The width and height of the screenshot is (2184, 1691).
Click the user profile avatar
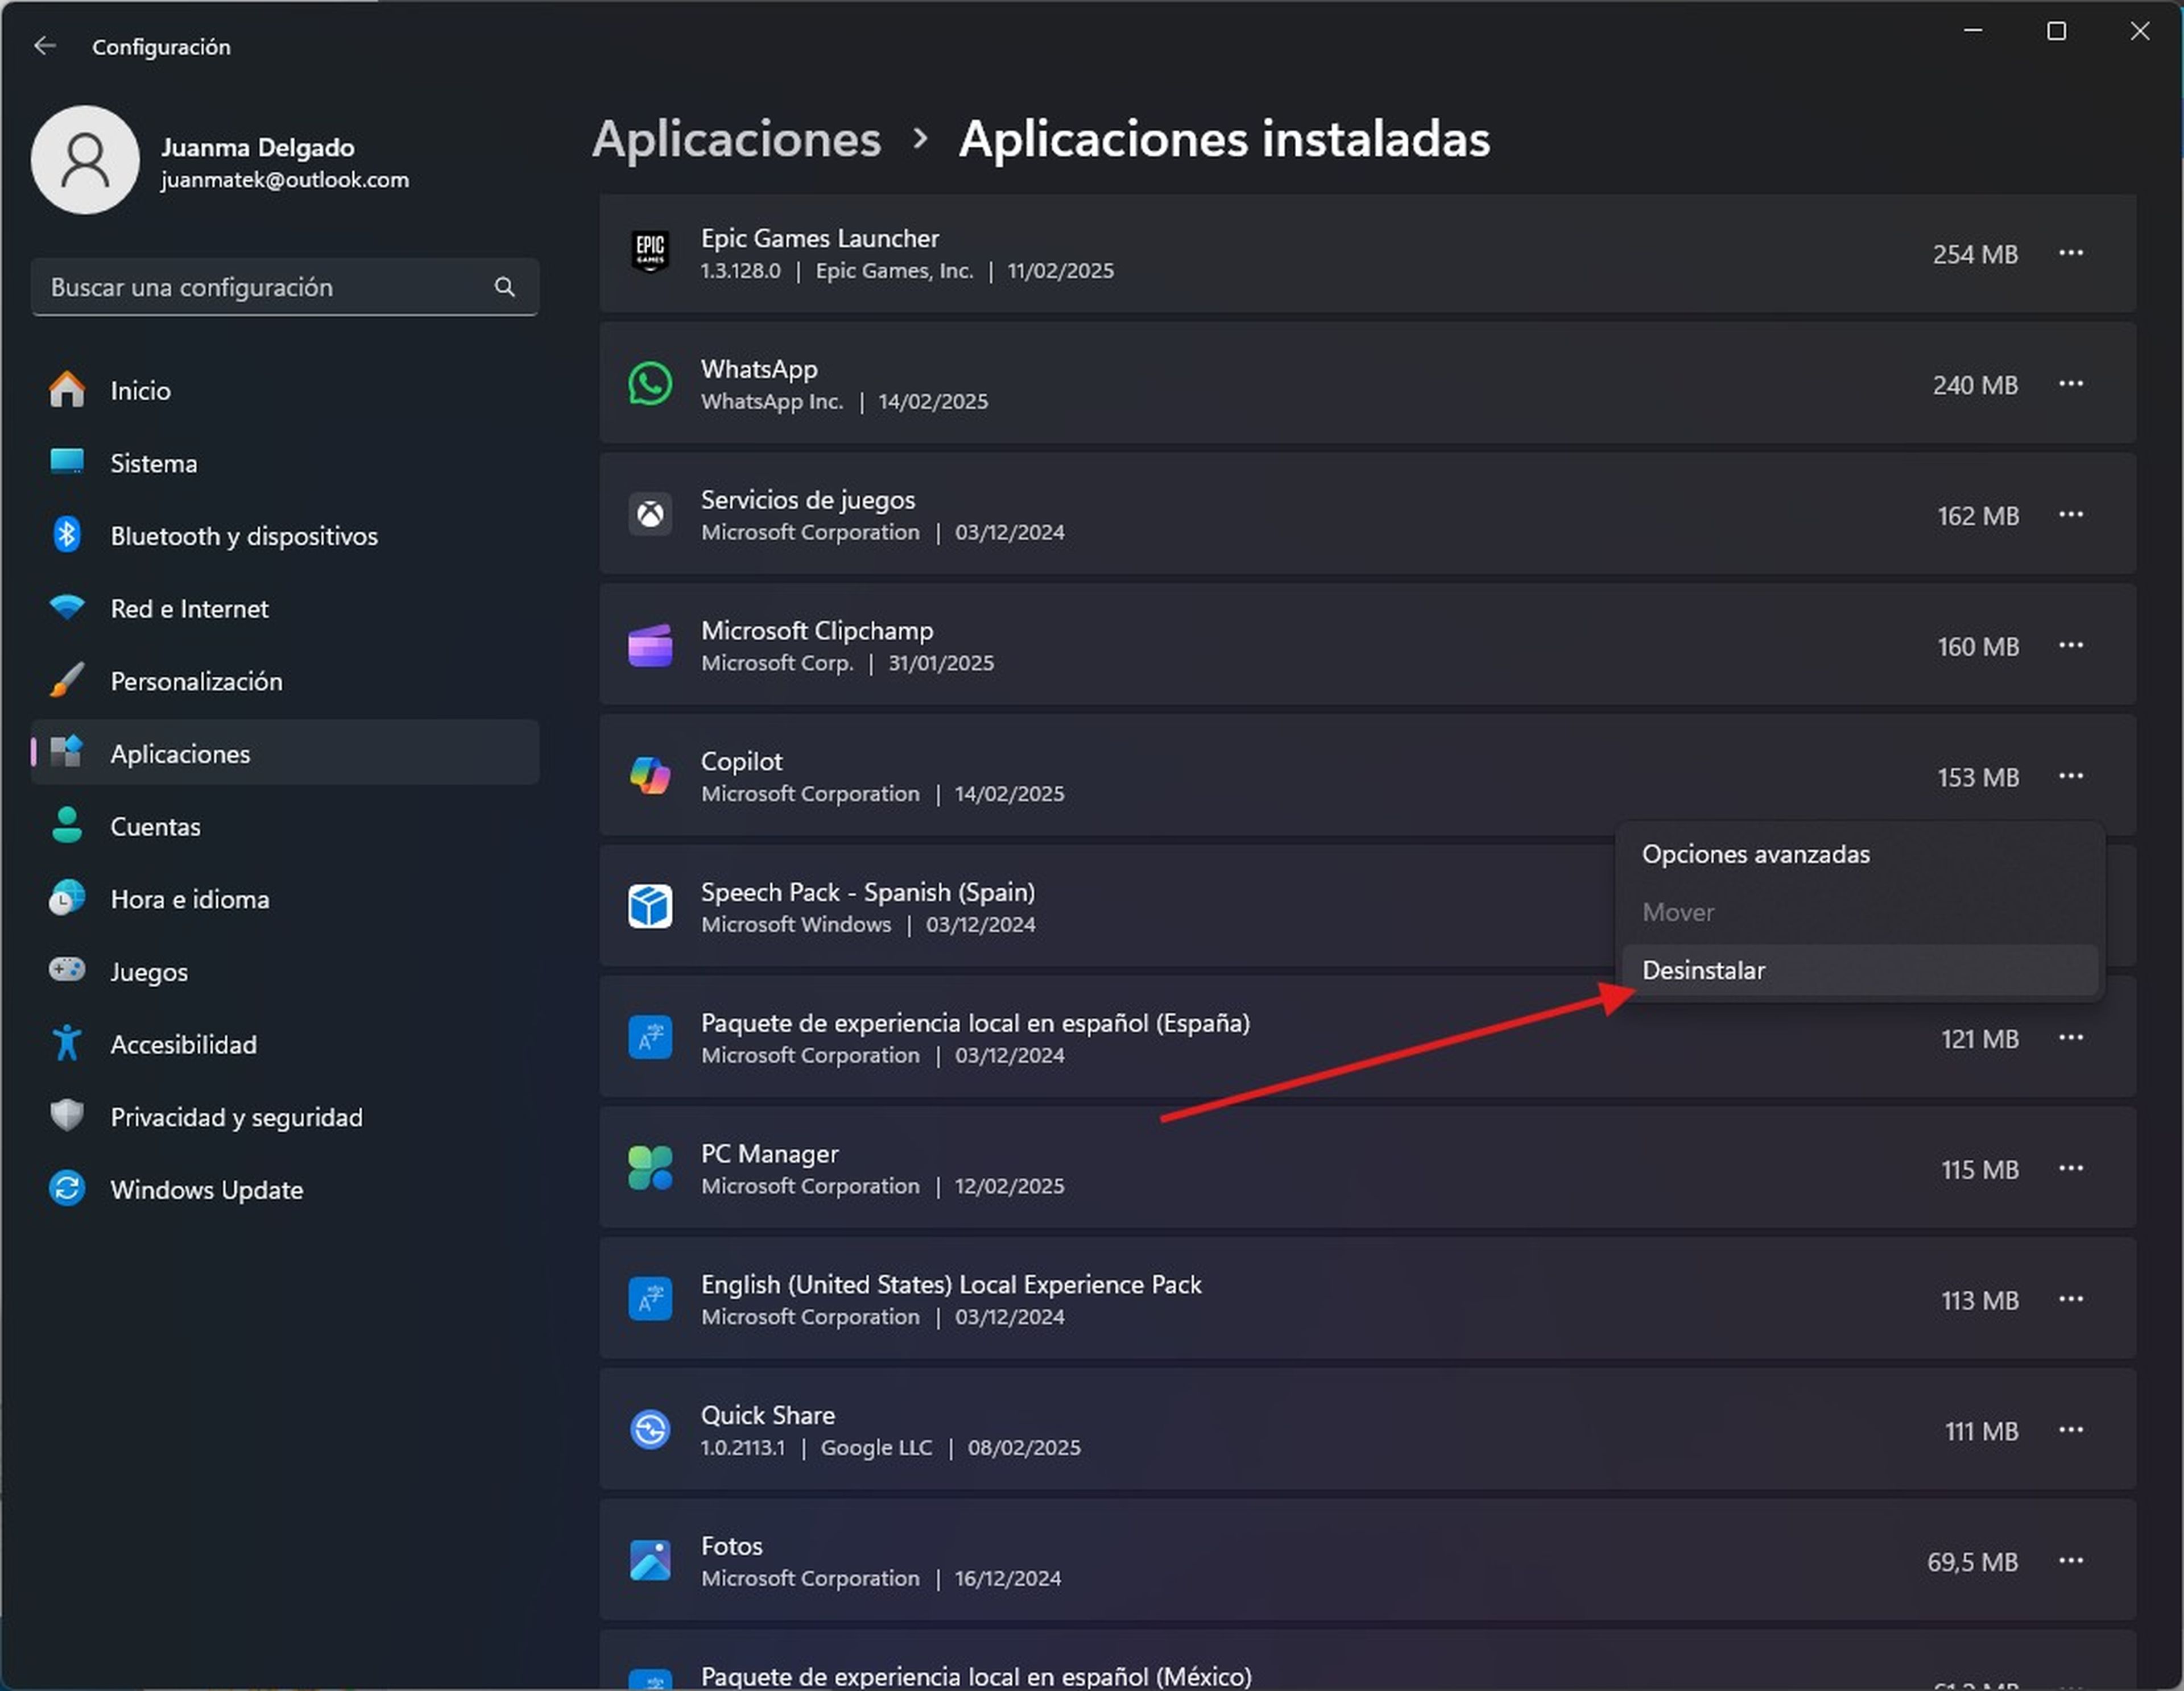85,160
